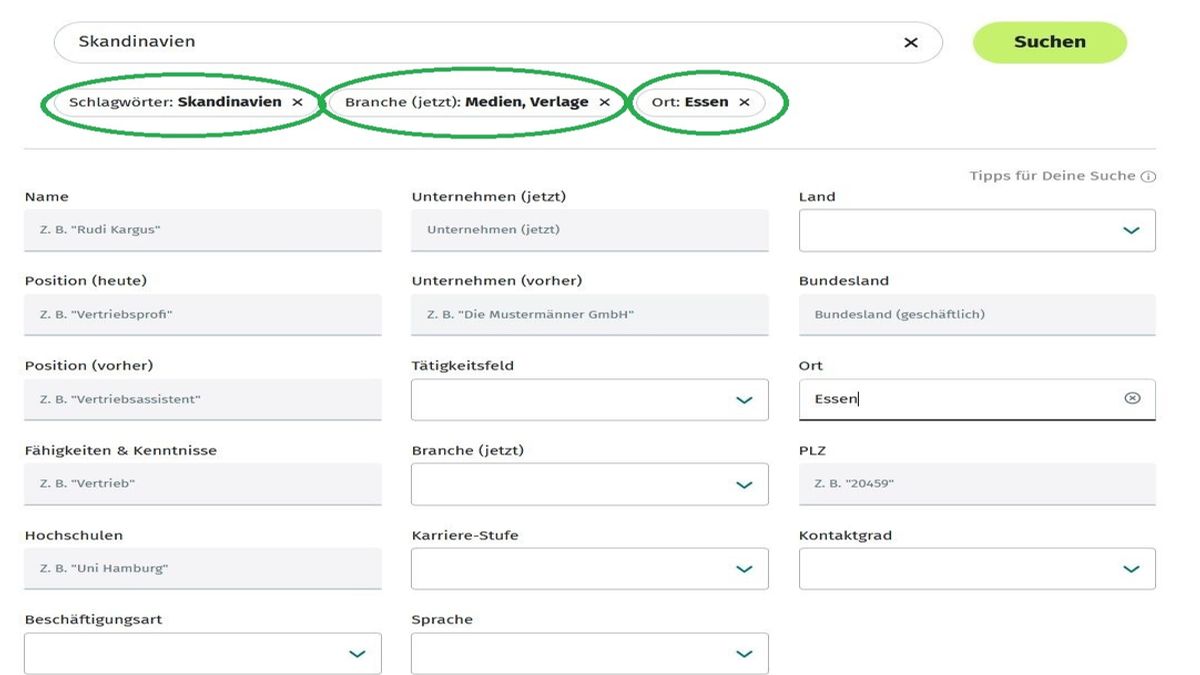Viewport: 1200px width, 675px height.
Task: Select the Hochschulen text field
Action: tap(203, 568)
